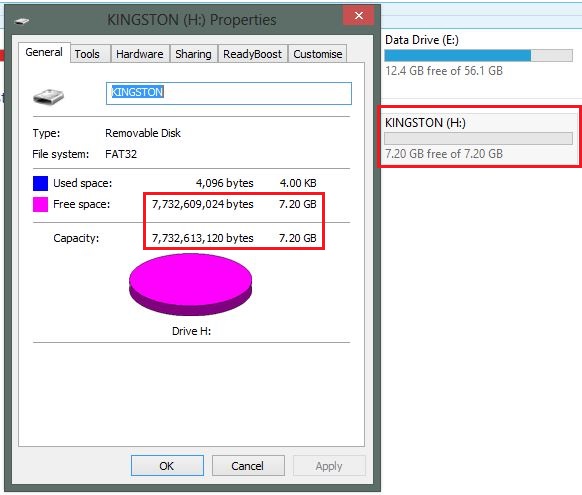Click the Data Drive (E:) usage bar
This screenshot has height=495, width=582.
tap(478, 56)
